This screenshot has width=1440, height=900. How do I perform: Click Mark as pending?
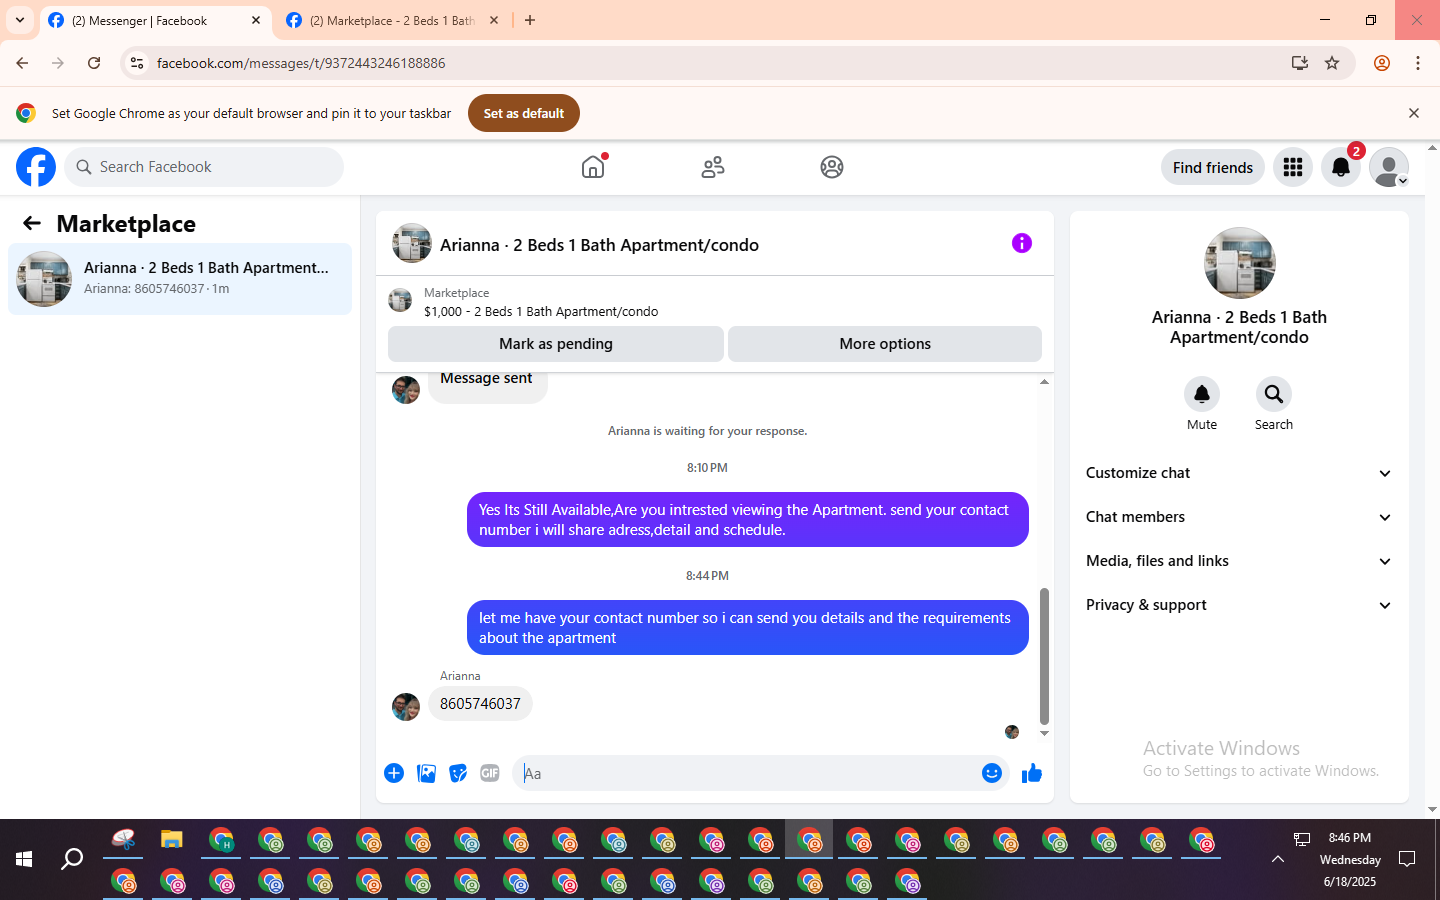556,344
